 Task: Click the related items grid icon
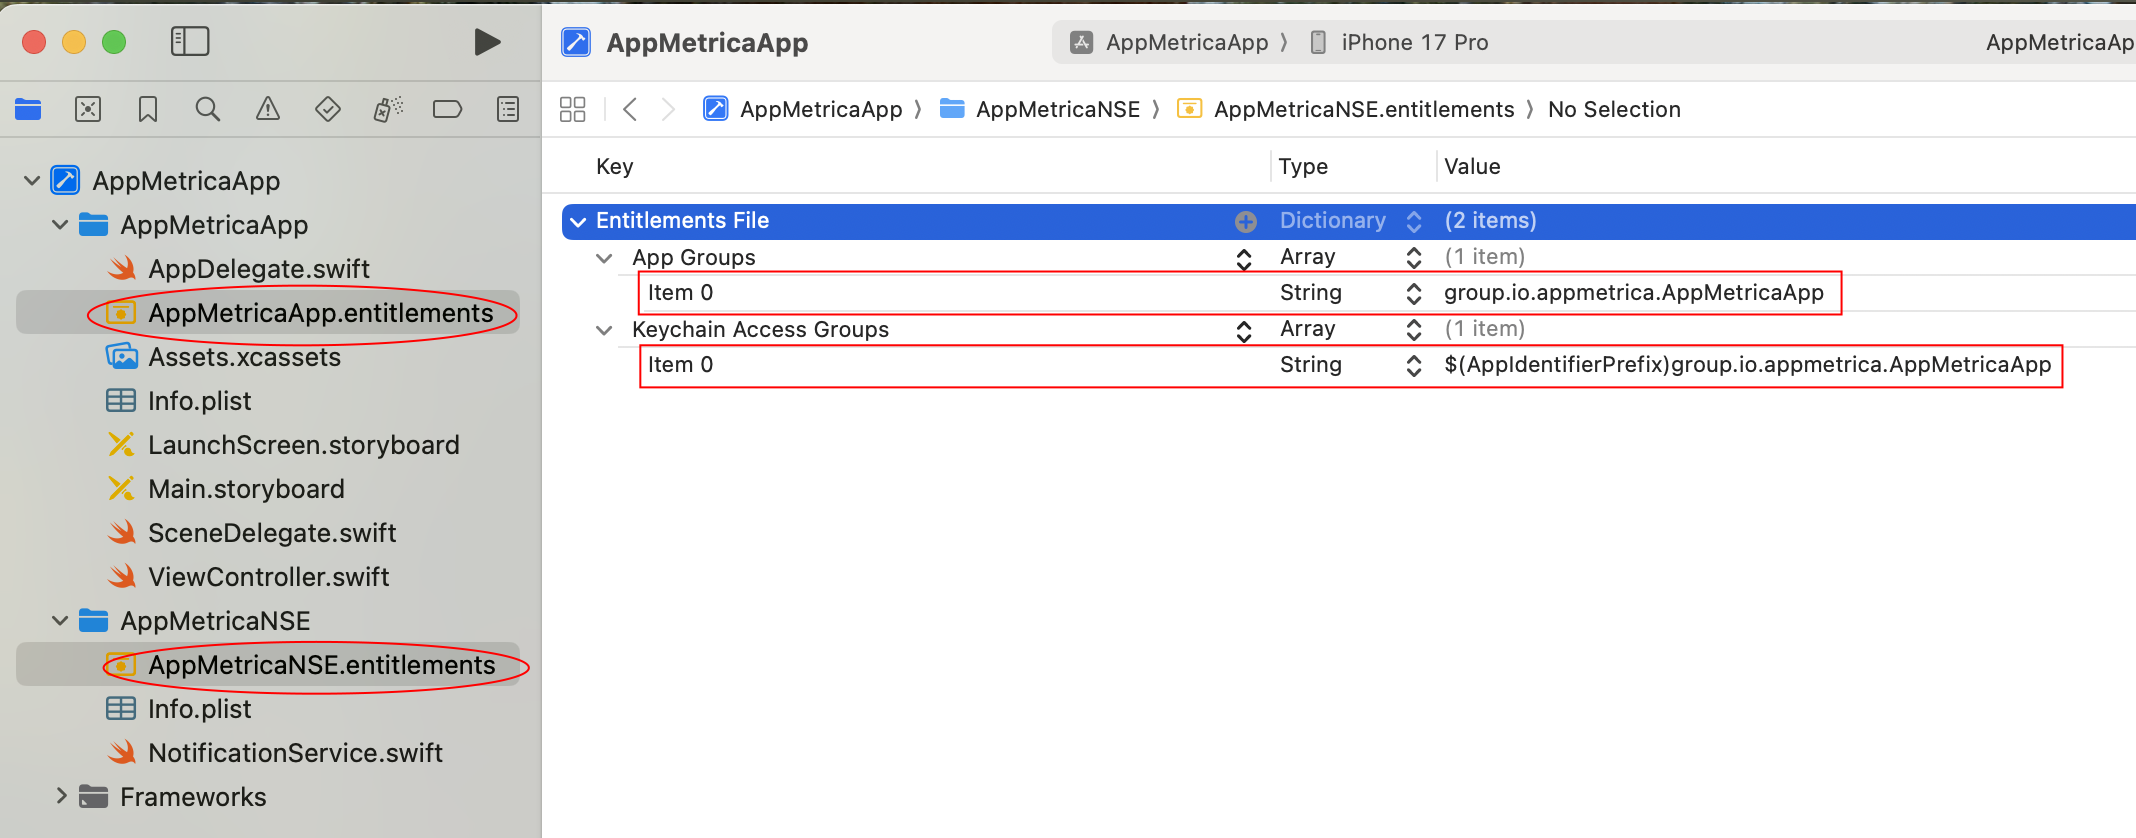[573, 109]
